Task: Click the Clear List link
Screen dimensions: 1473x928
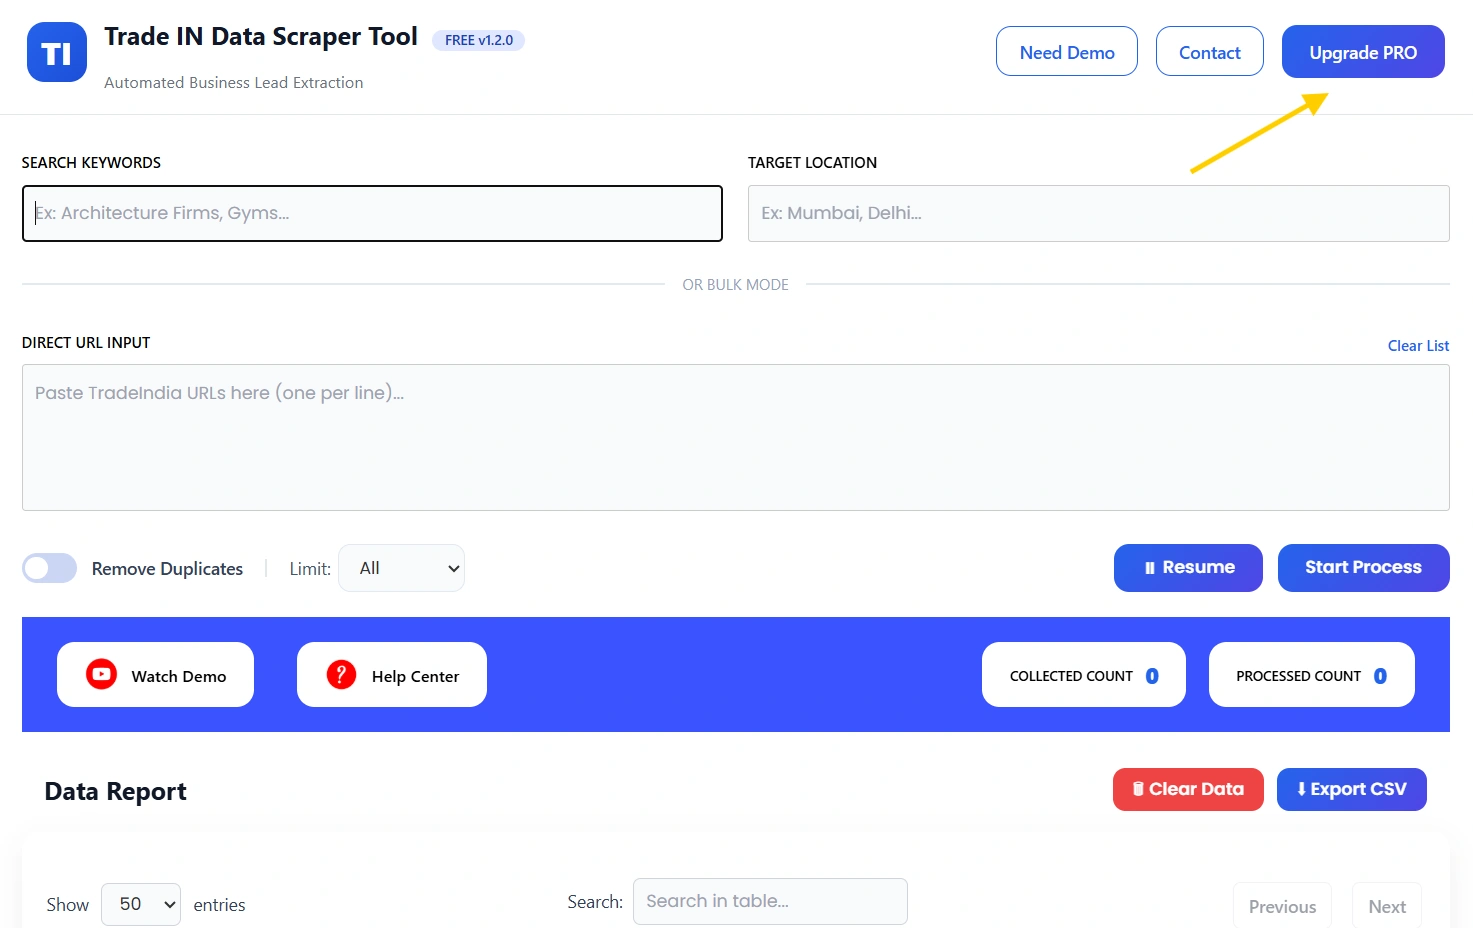Action: (1418, 345)
